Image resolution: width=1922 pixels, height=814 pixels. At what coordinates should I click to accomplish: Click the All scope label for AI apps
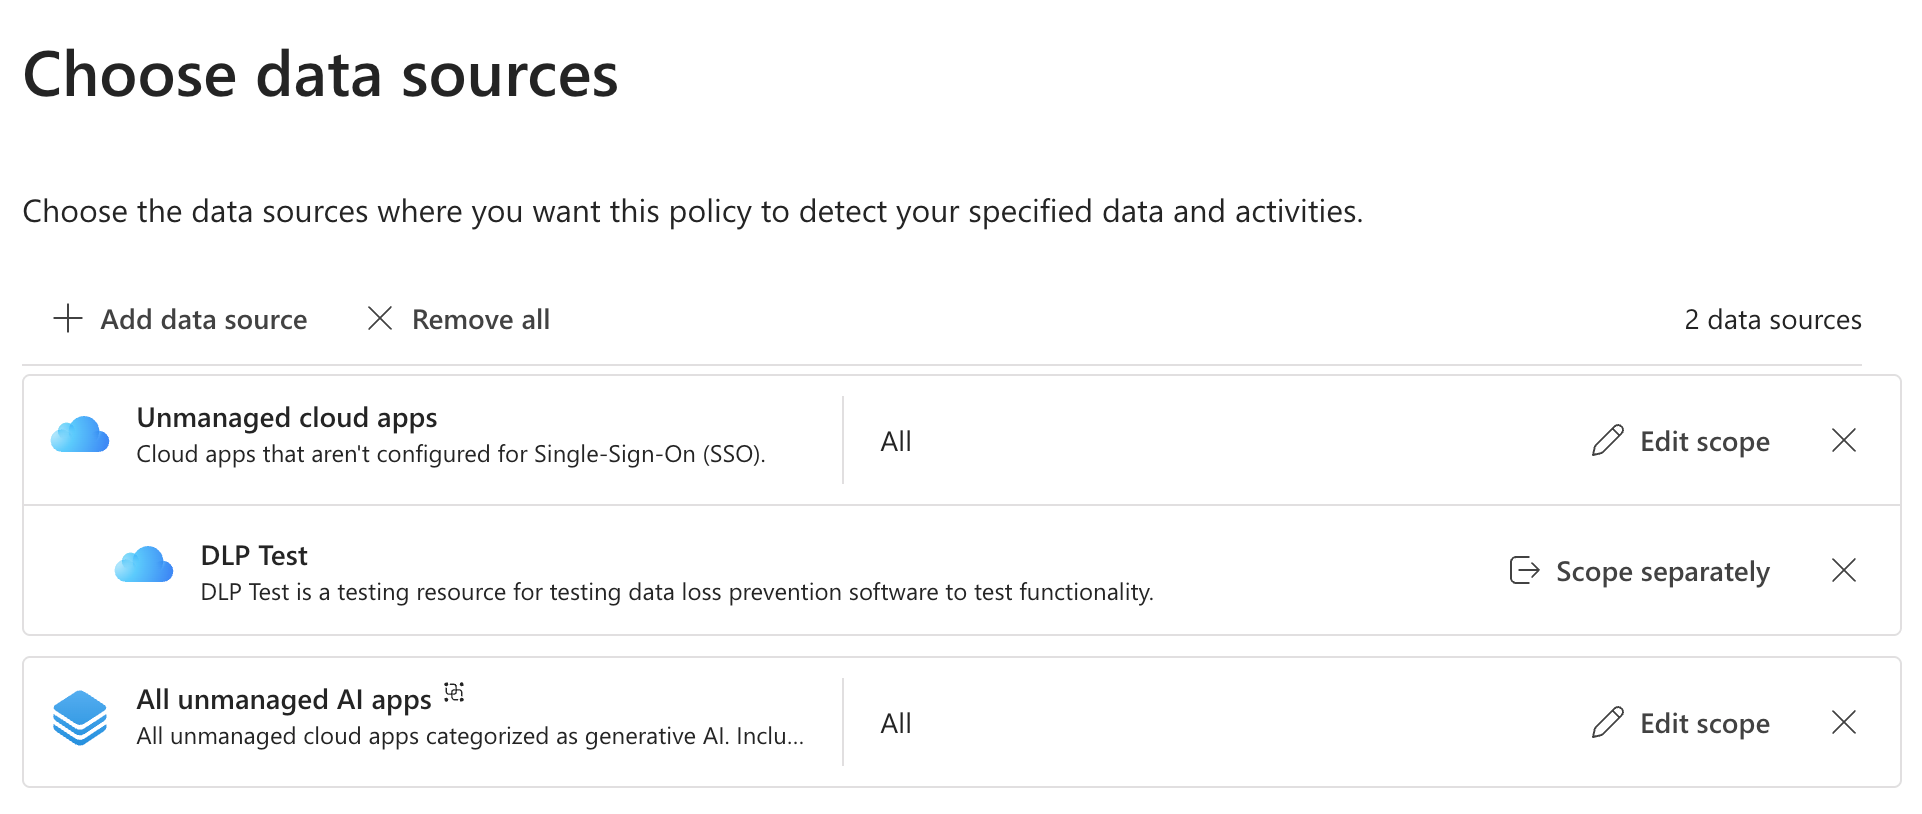click(x=895, y=722)
